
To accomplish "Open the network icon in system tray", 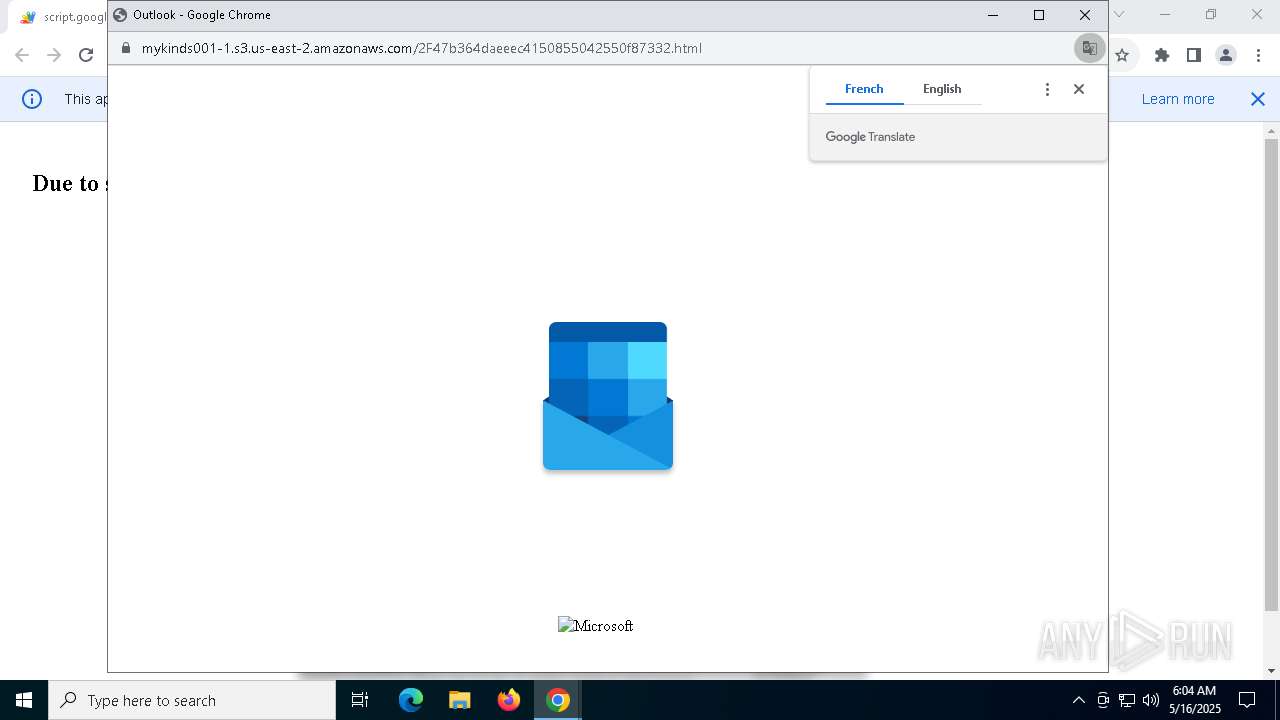I will (x=1126, y=700).
